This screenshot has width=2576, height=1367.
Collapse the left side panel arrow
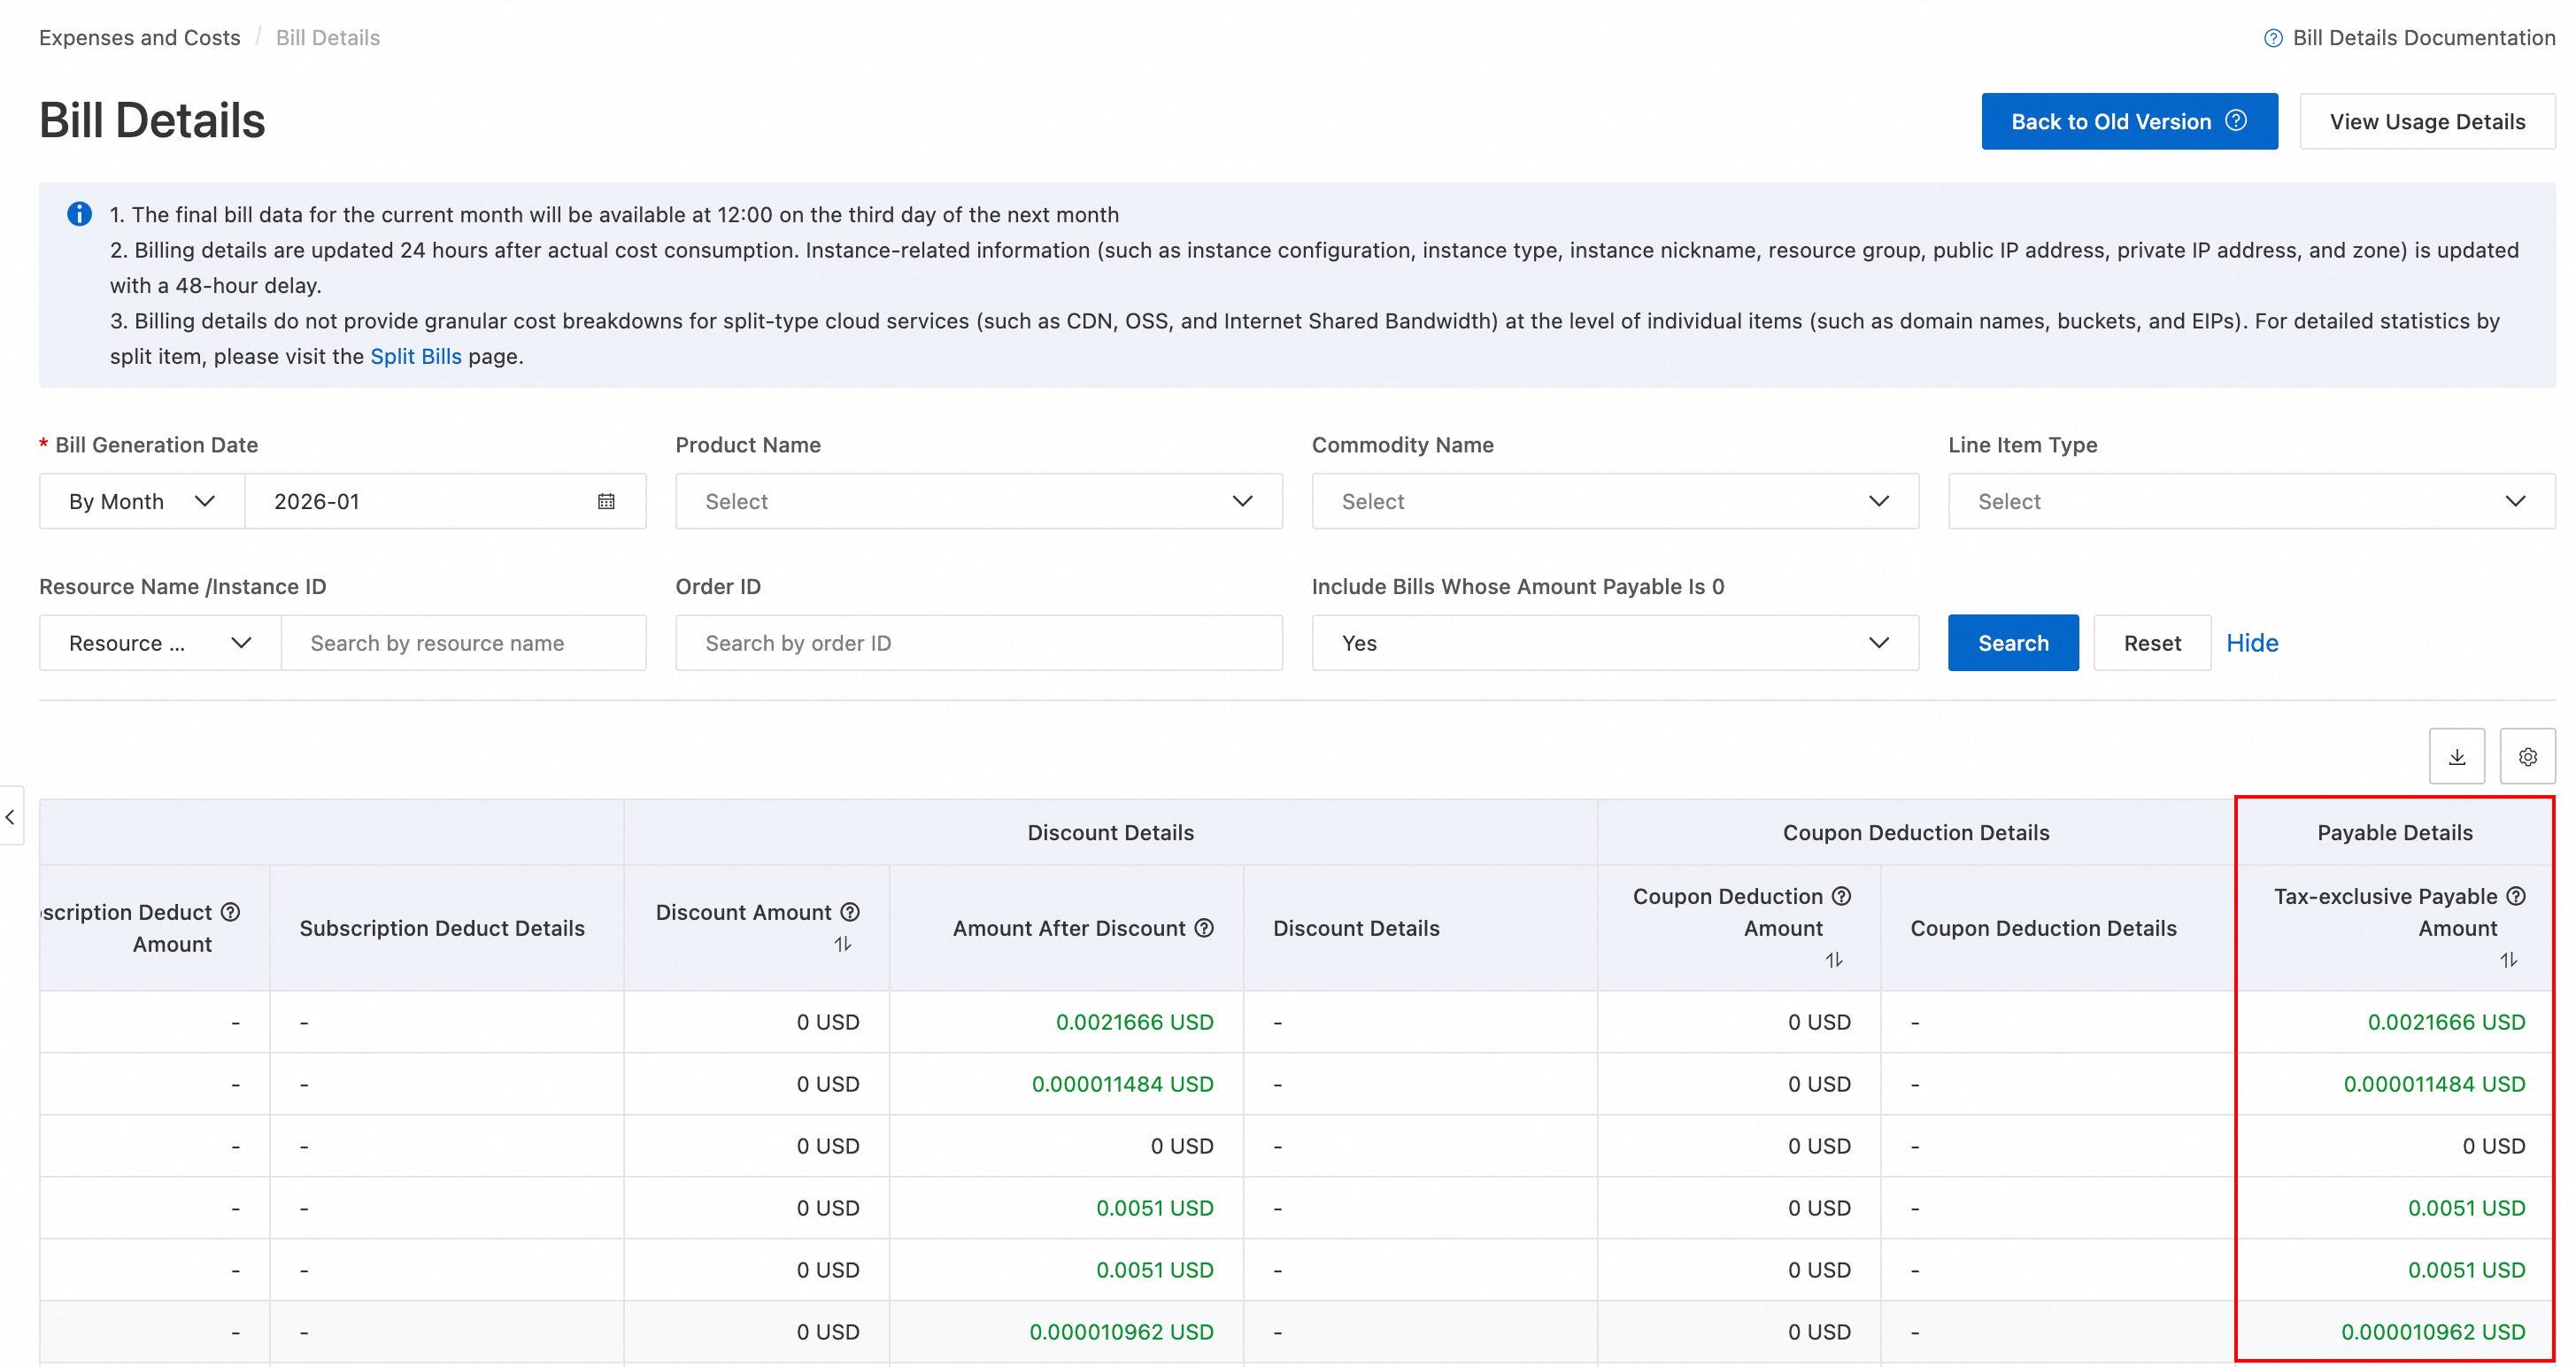[10, 816]
